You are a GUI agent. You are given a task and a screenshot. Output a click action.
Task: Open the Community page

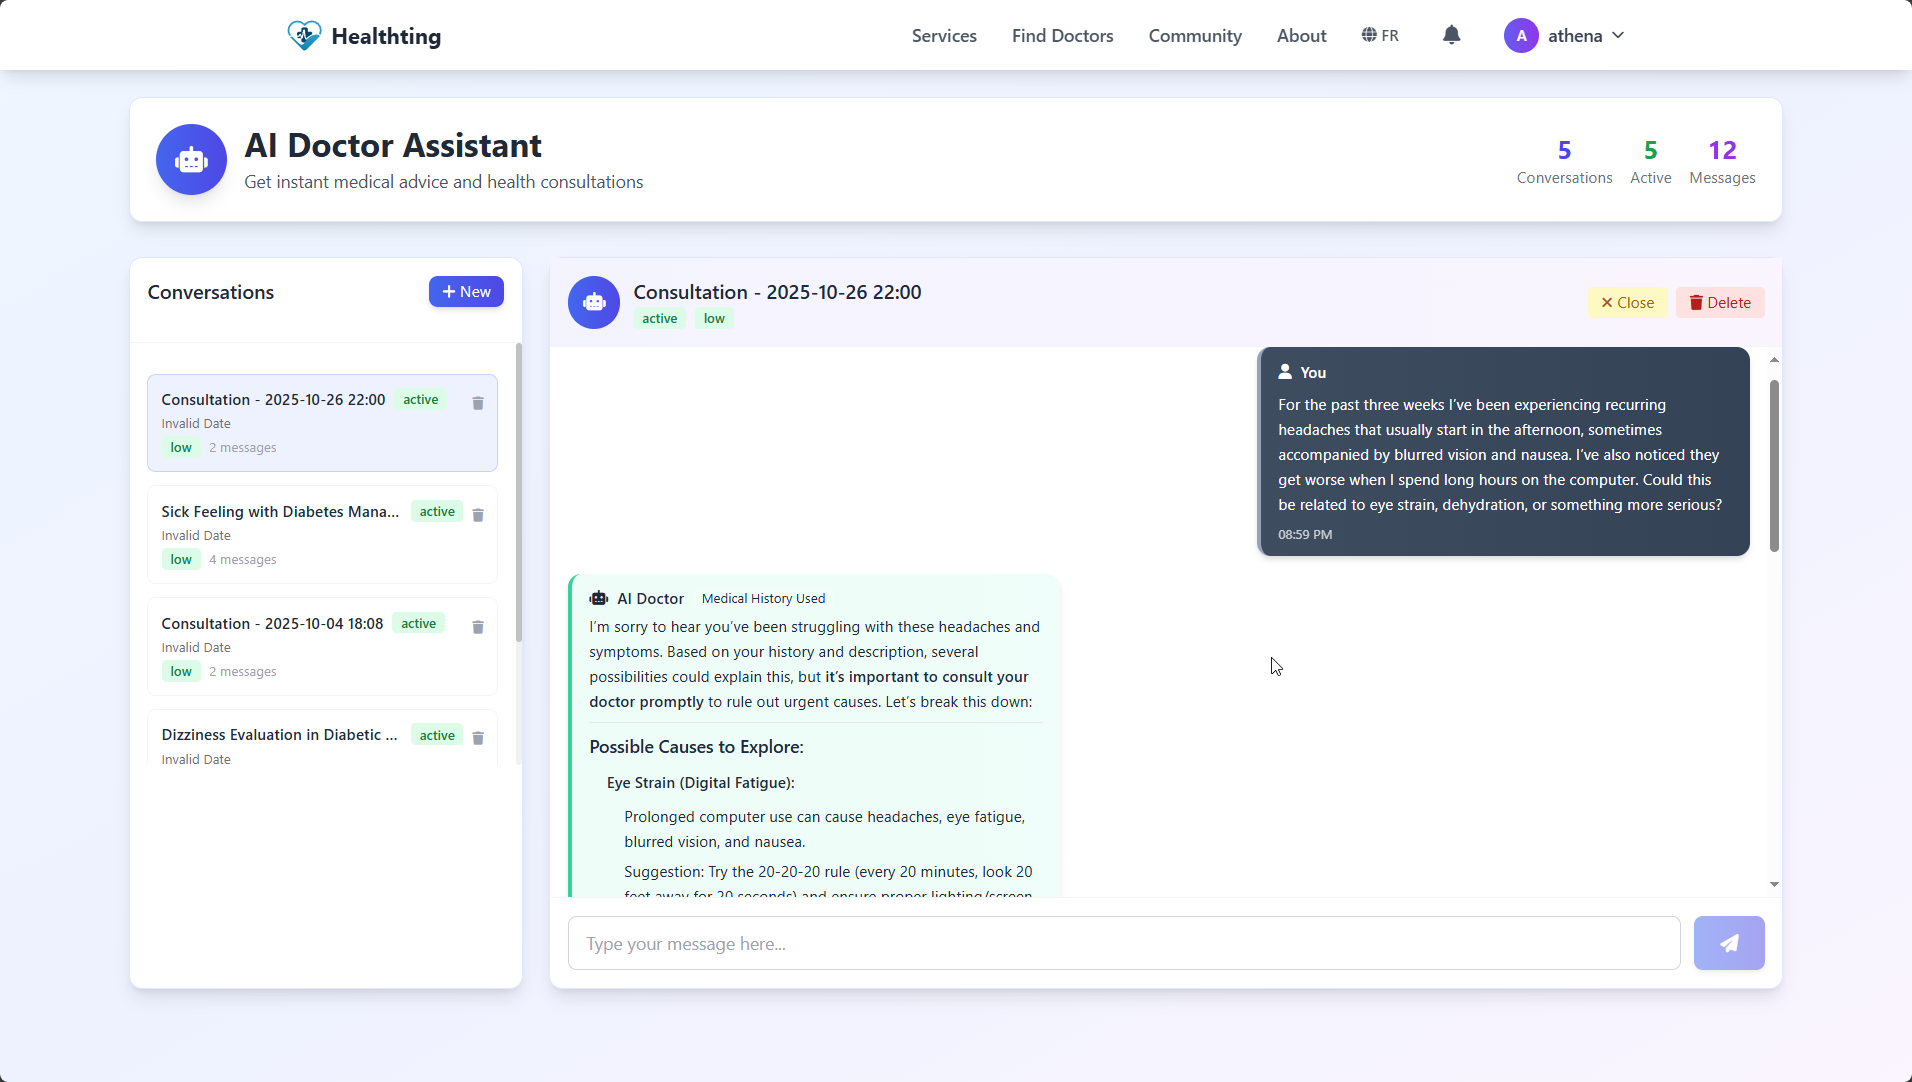pos(1195,35)
